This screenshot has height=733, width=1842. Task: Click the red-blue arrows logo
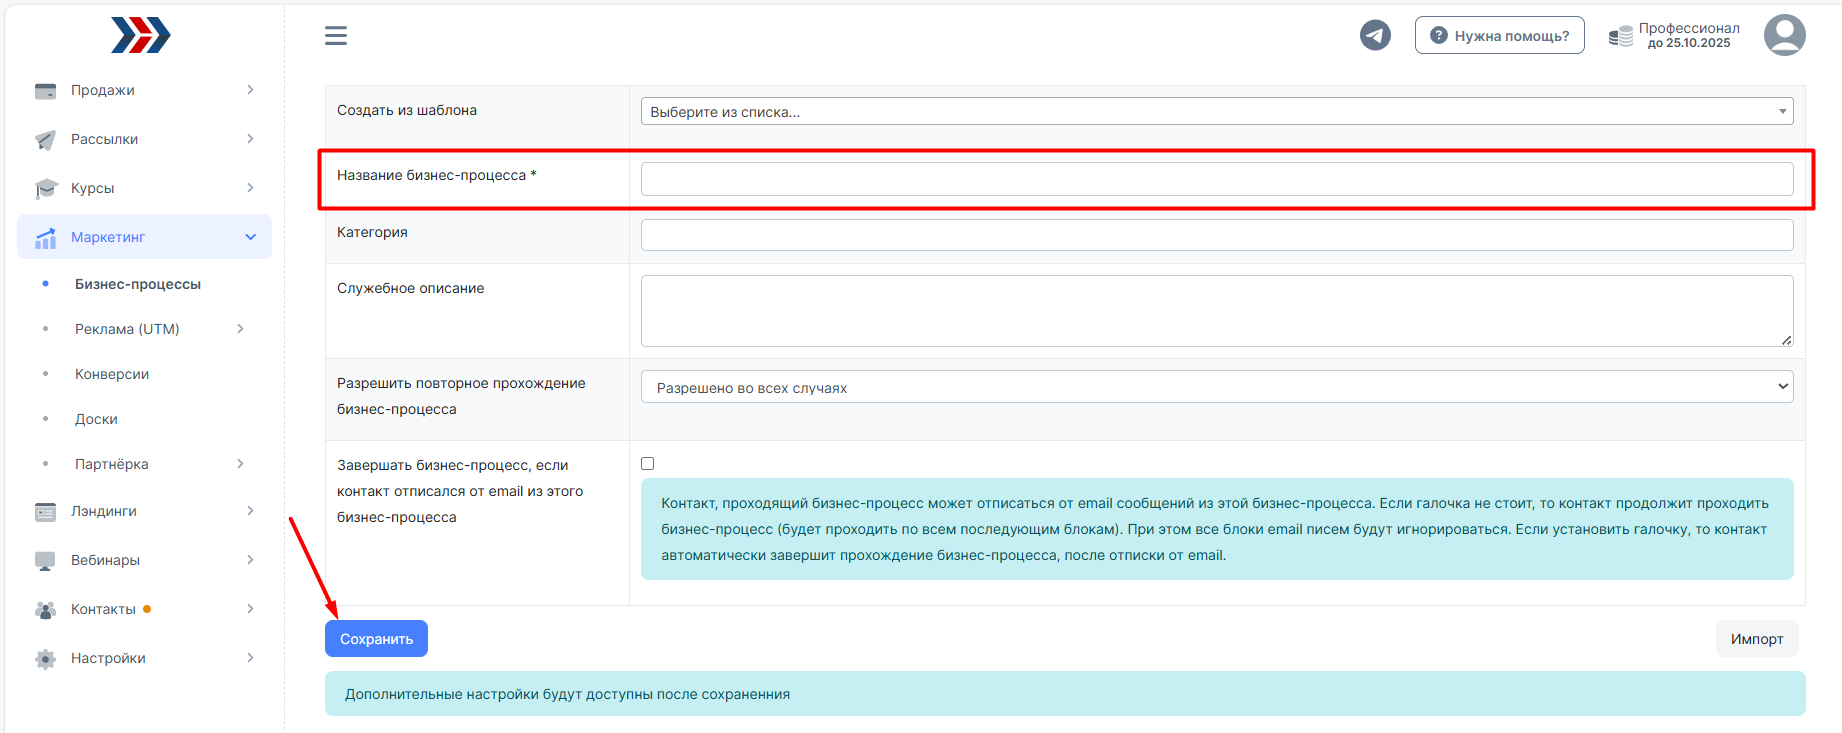[141, 35]
